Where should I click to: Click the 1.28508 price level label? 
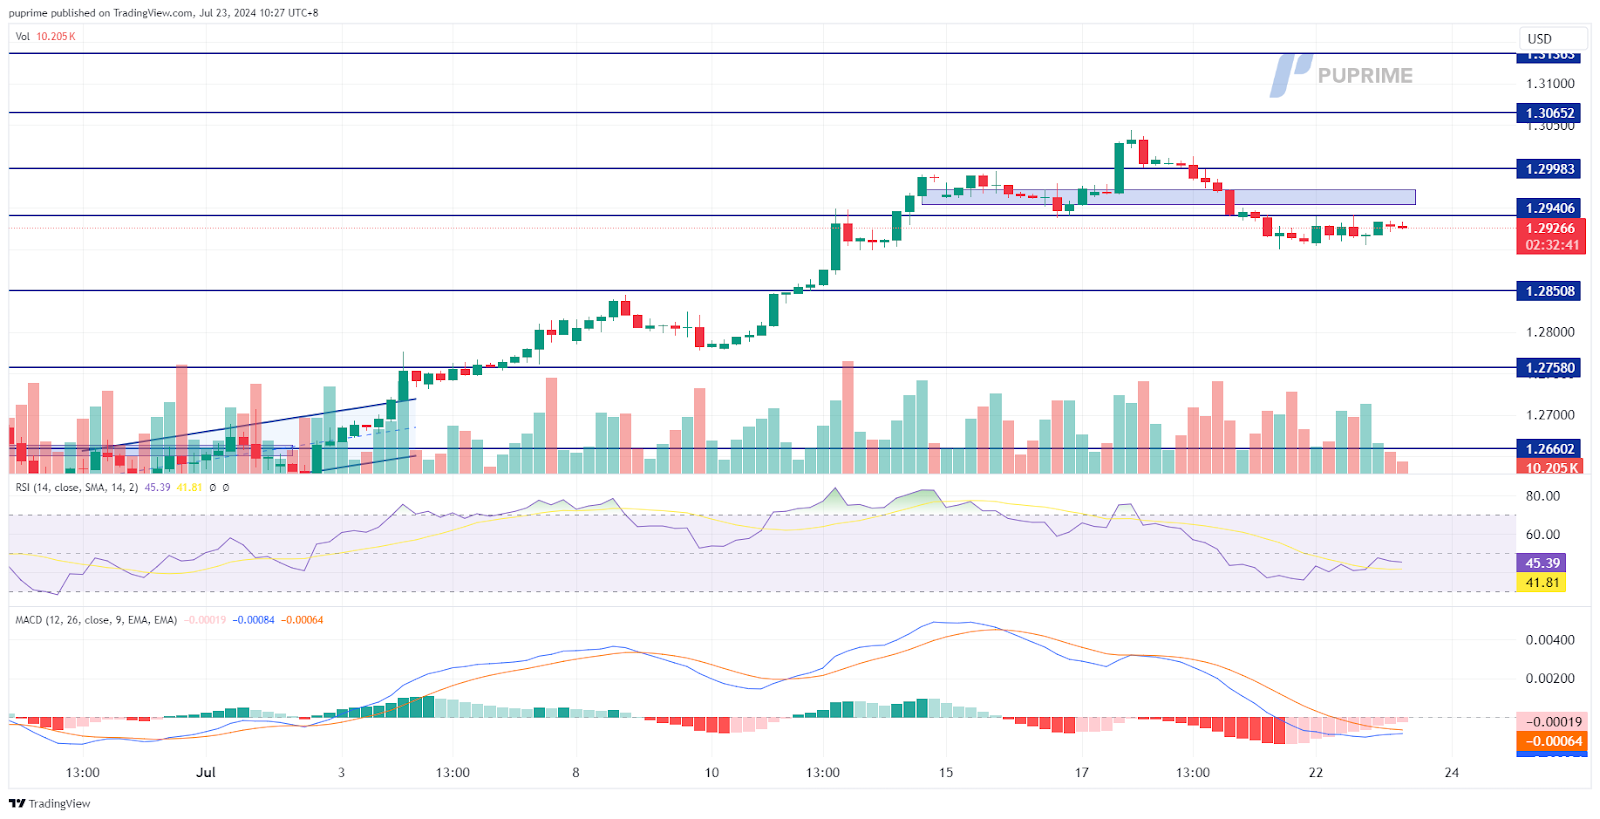(x=1549, y=291)
